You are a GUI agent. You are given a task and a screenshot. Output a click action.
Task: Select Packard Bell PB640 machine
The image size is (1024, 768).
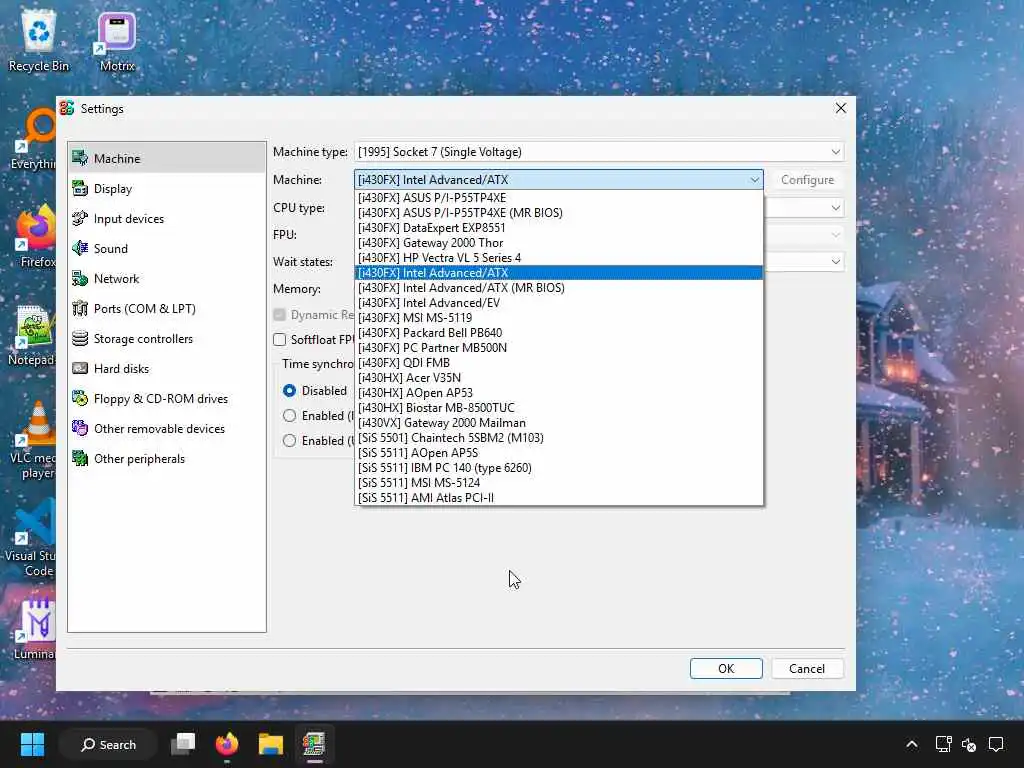click(558, 332)
